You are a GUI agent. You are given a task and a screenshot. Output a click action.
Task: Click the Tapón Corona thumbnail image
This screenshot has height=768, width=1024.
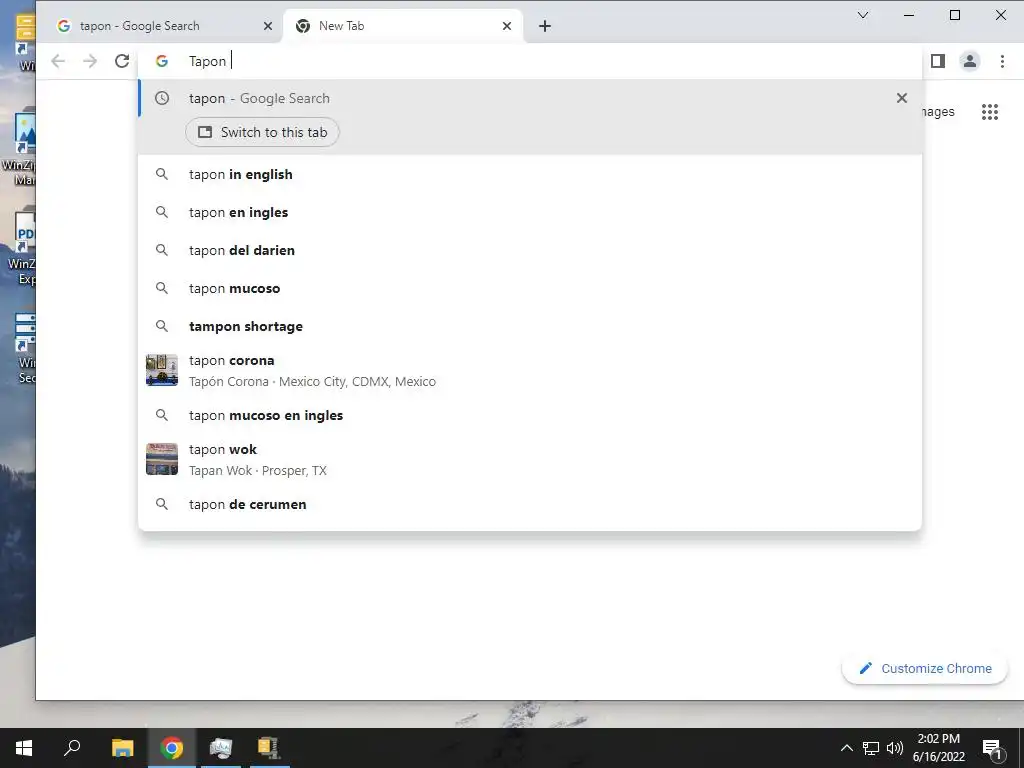click(162, 370)
